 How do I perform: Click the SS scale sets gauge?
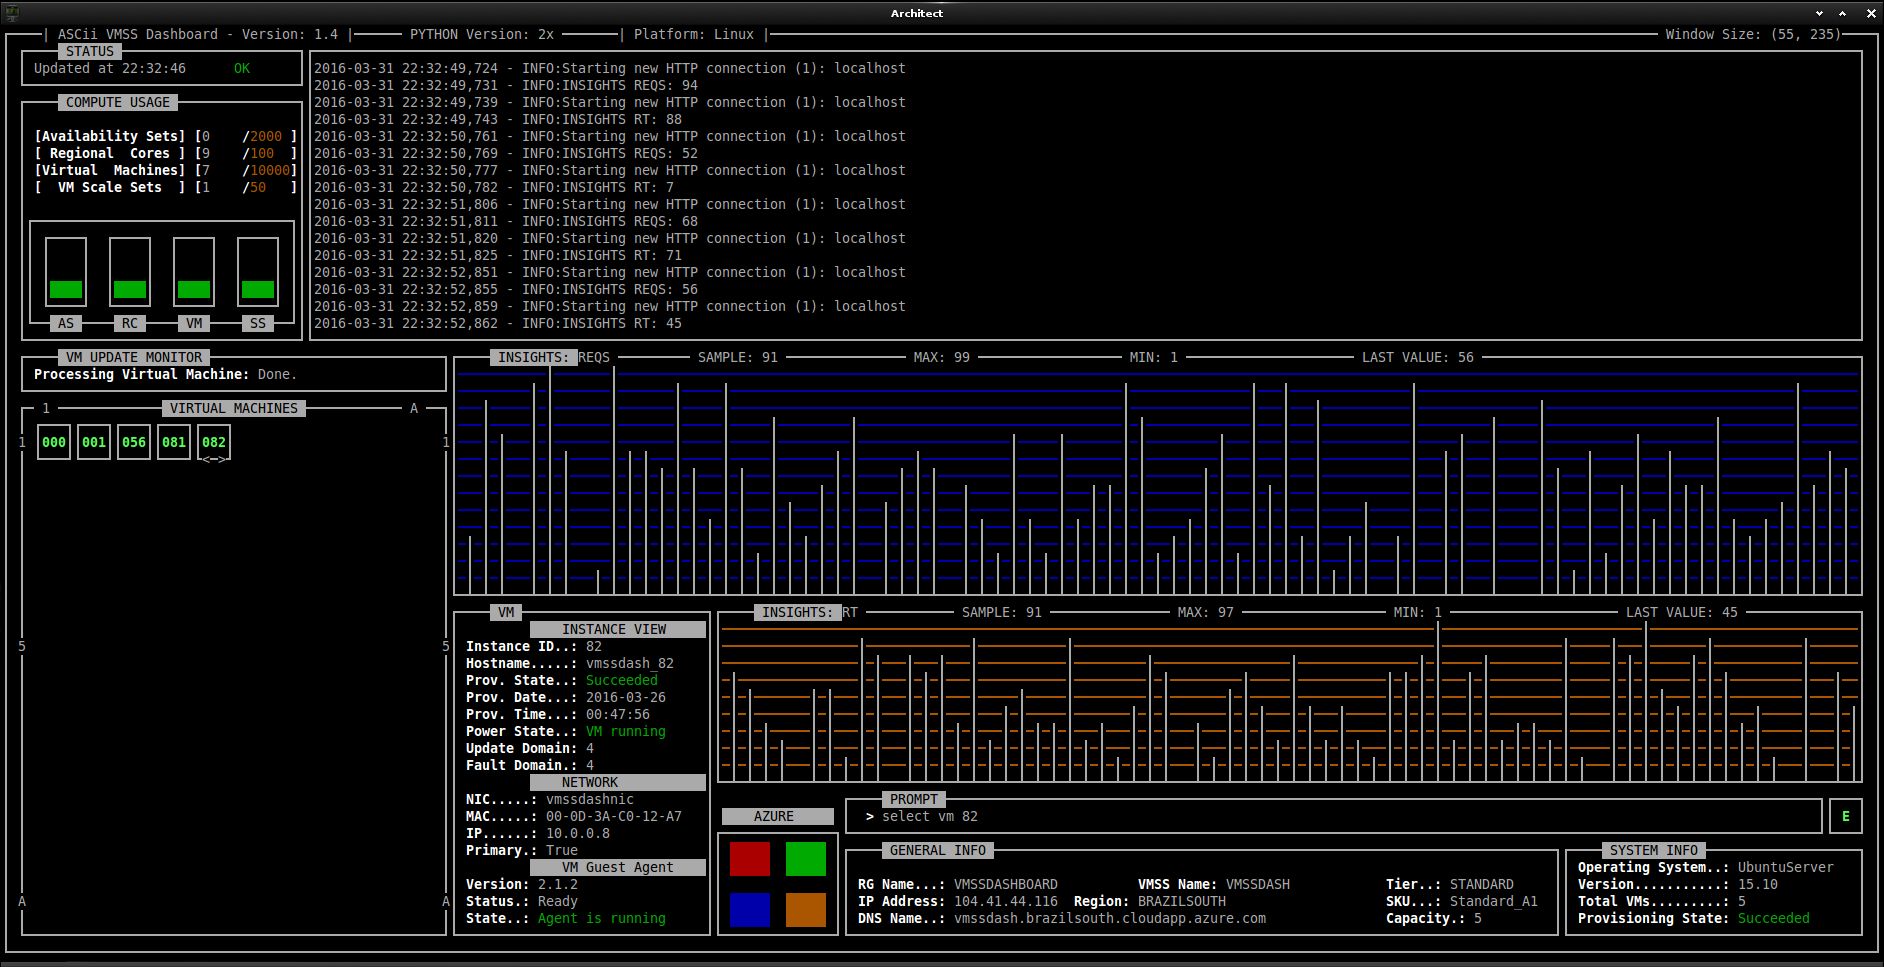pyautogui.click(x=258, y=272)
